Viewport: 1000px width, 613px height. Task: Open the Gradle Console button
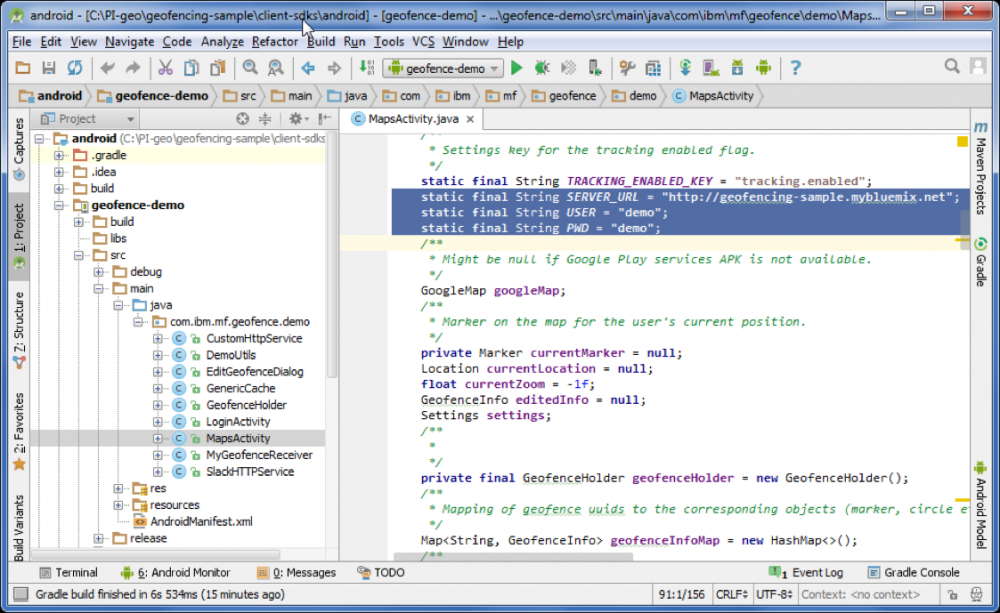pyautogui.click(x=913, y=573)
